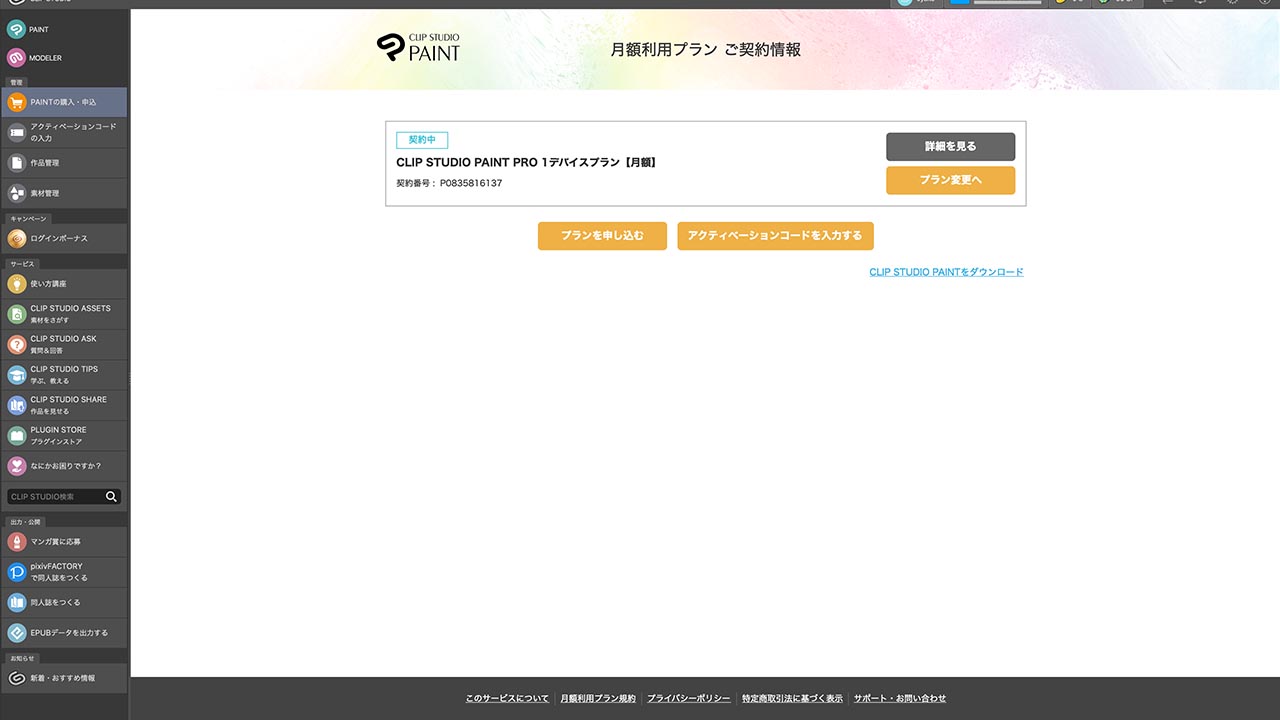Screen dimensions: 1280x720
Task: Click the 月額利用プラン ご契約情報 heading
Action: [706, 49]
